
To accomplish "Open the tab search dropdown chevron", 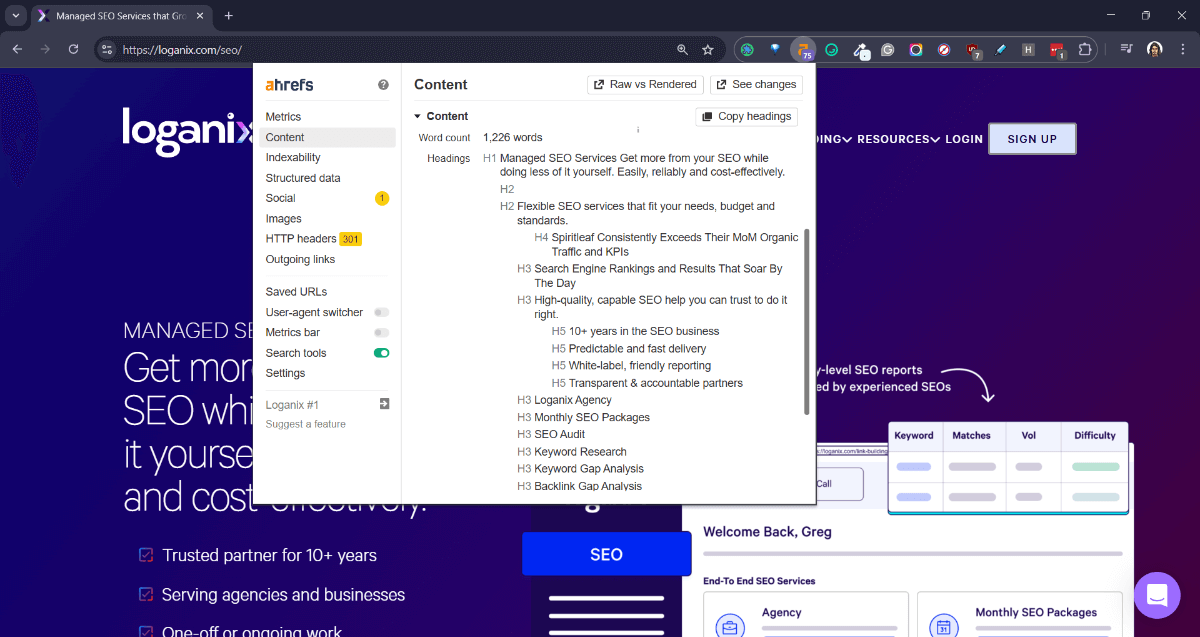I will tap(16, 16).
